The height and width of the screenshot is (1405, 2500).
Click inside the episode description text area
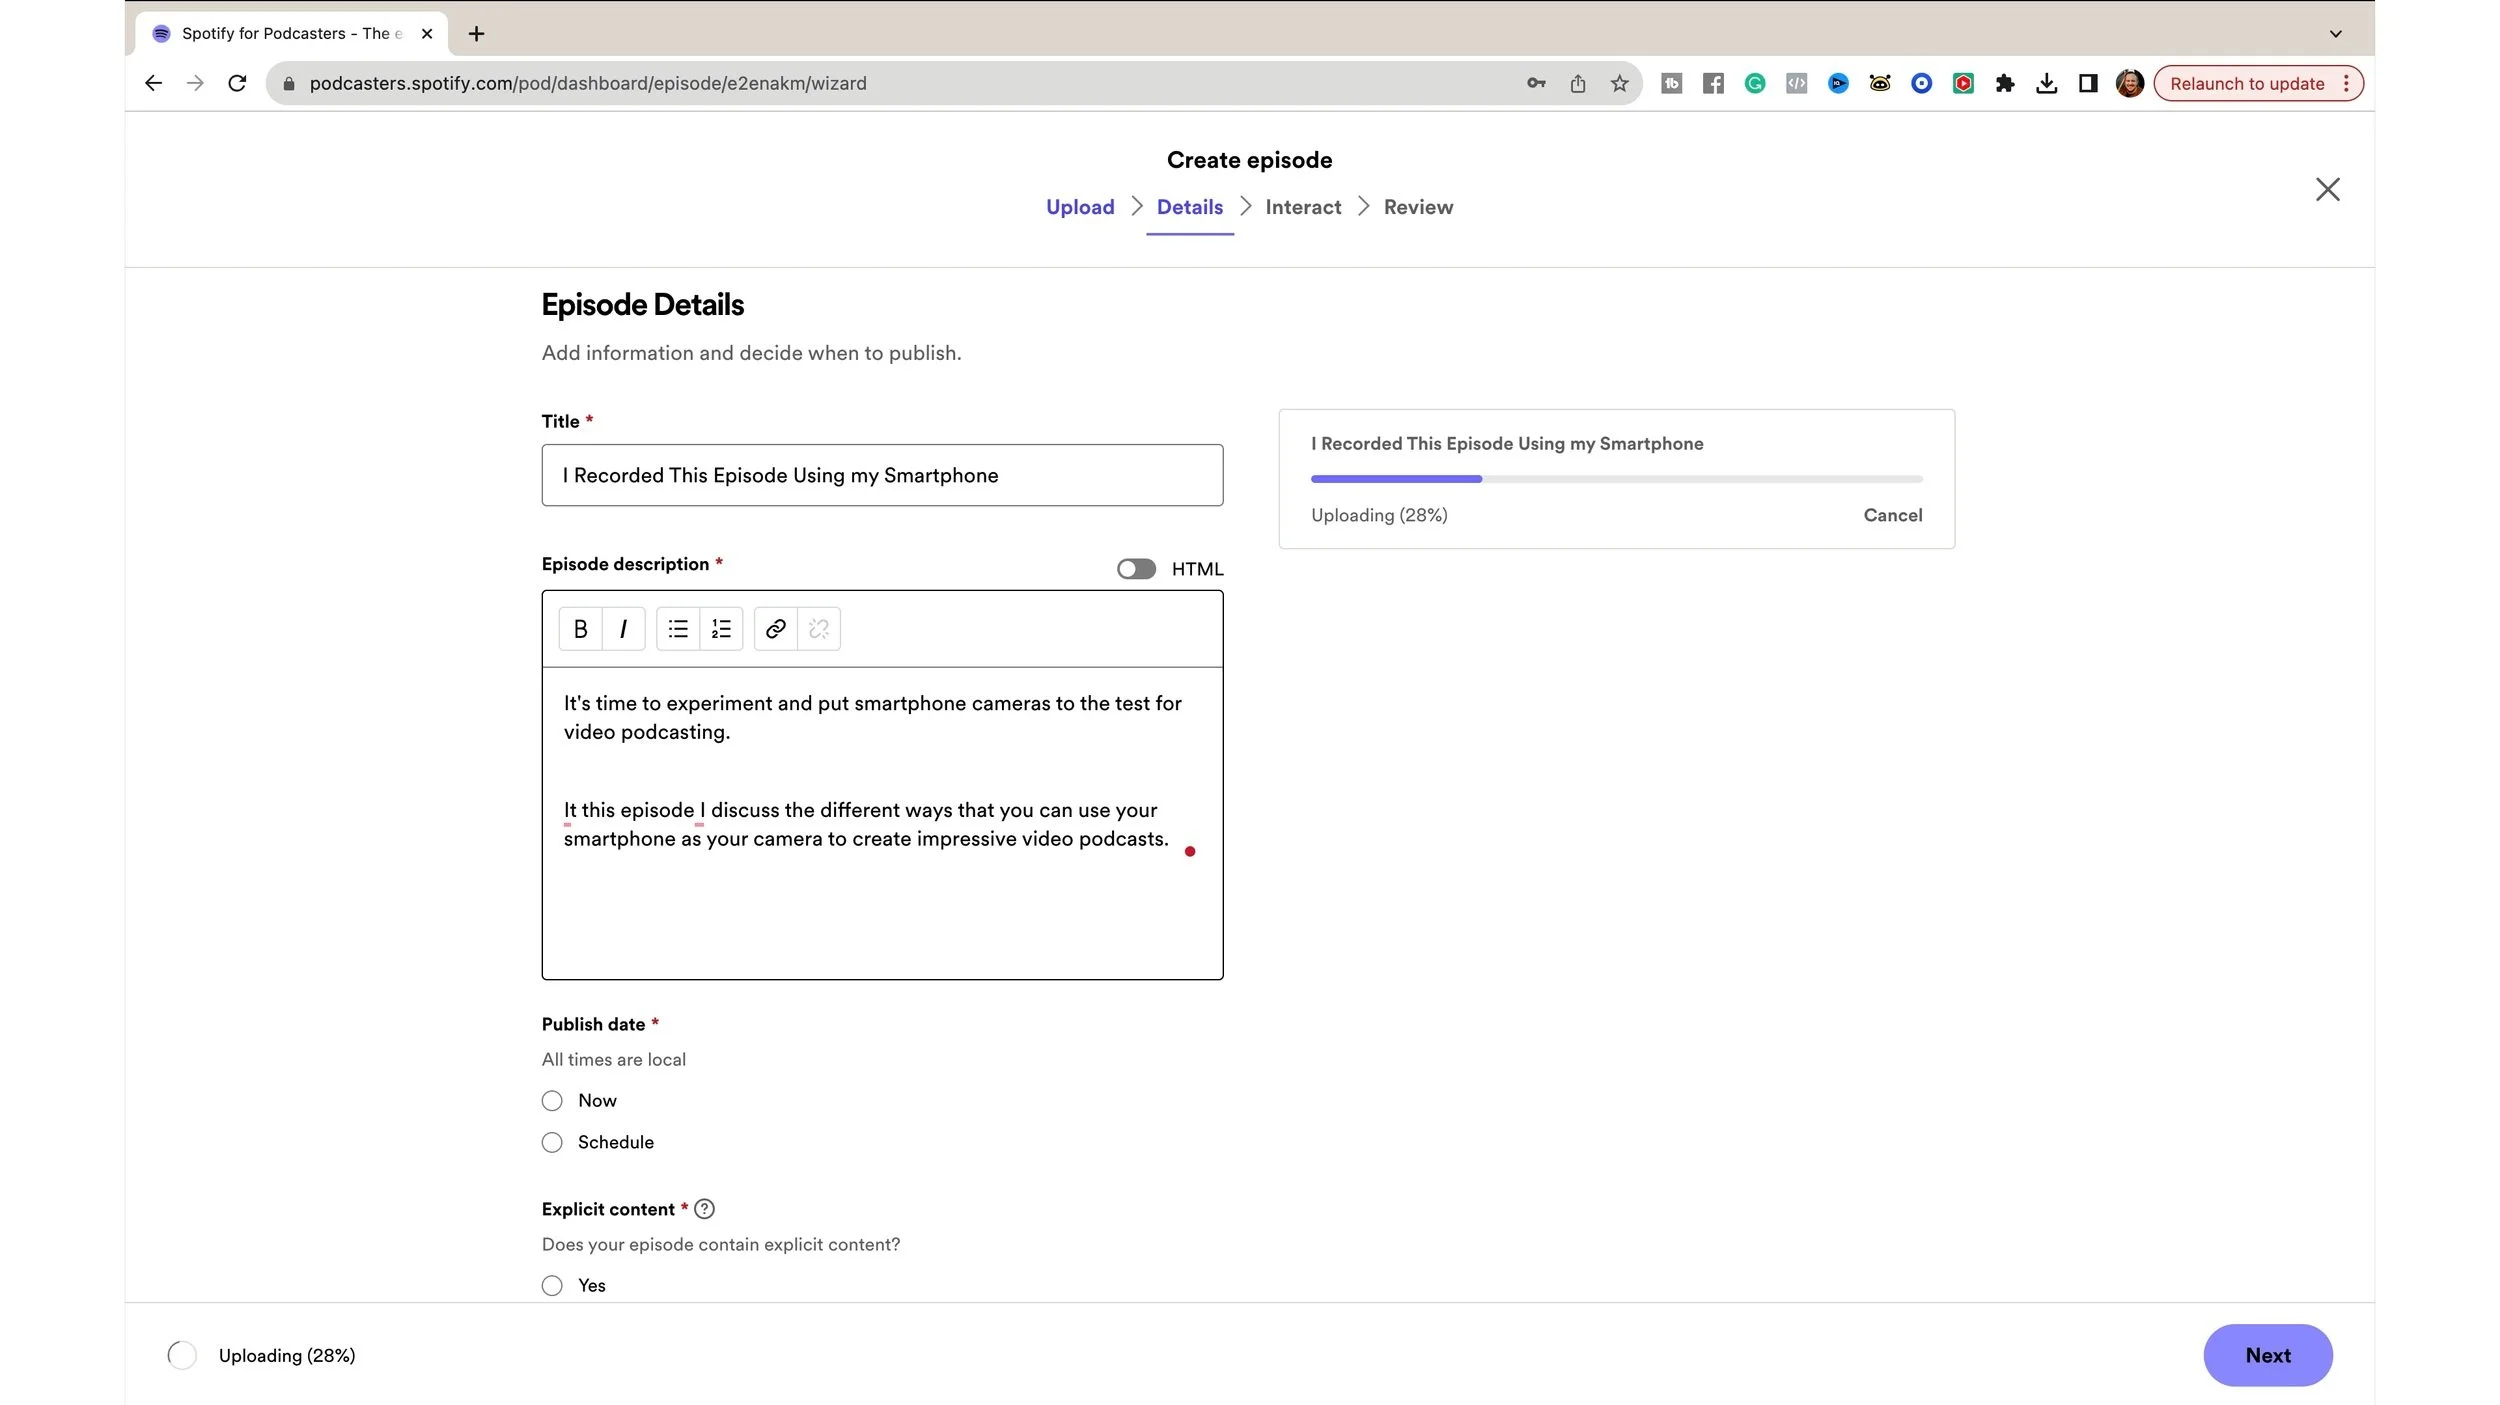(x=882, y=823)
